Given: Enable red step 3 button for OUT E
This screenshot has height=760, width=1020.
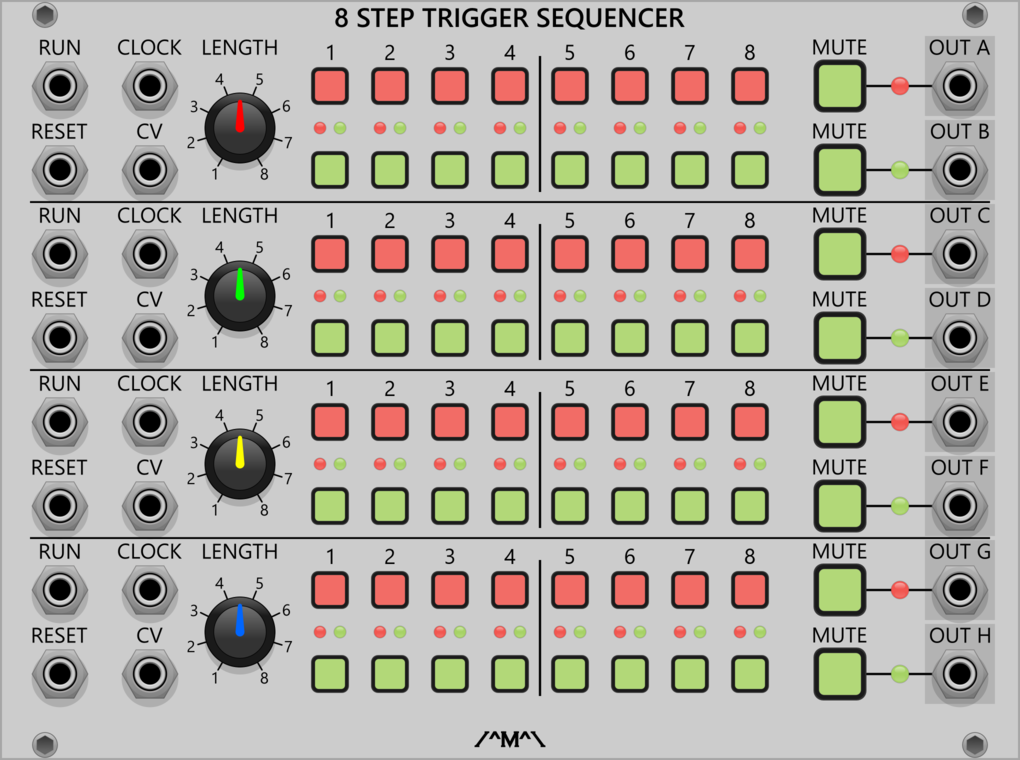Looking at the screenshot, I should pos(450,422).
